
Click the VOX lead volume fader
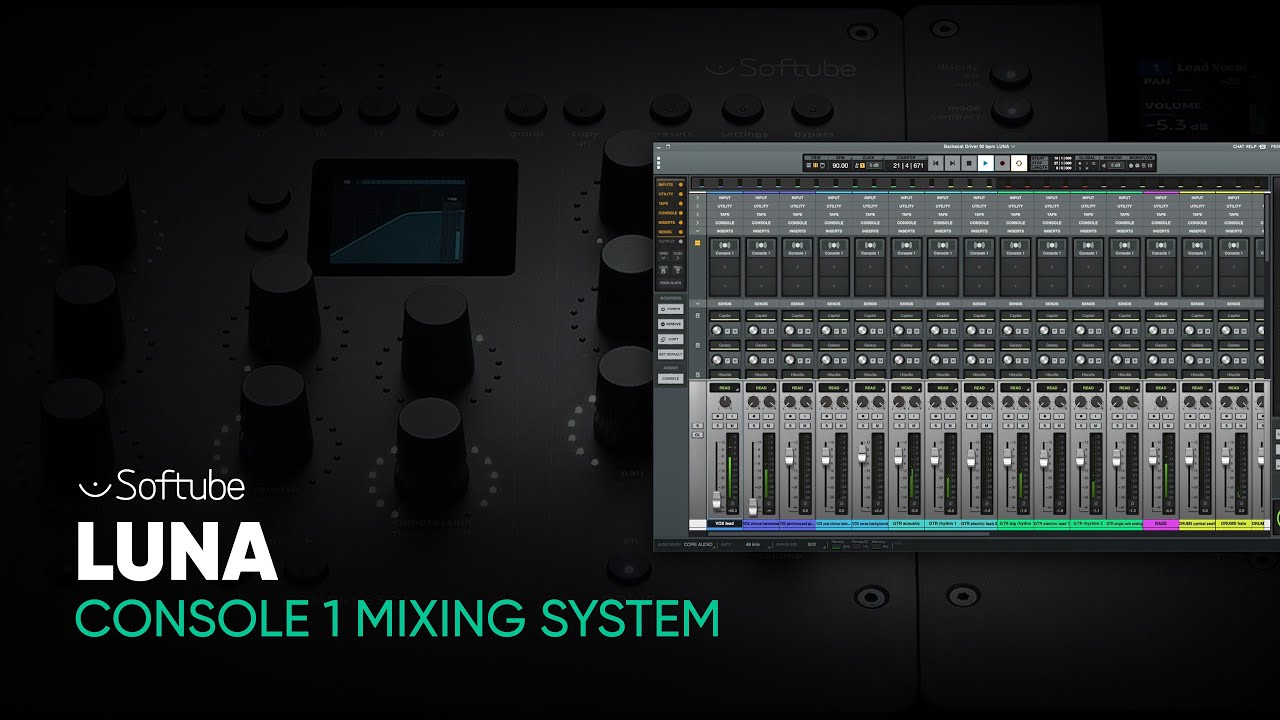point(717,500)
